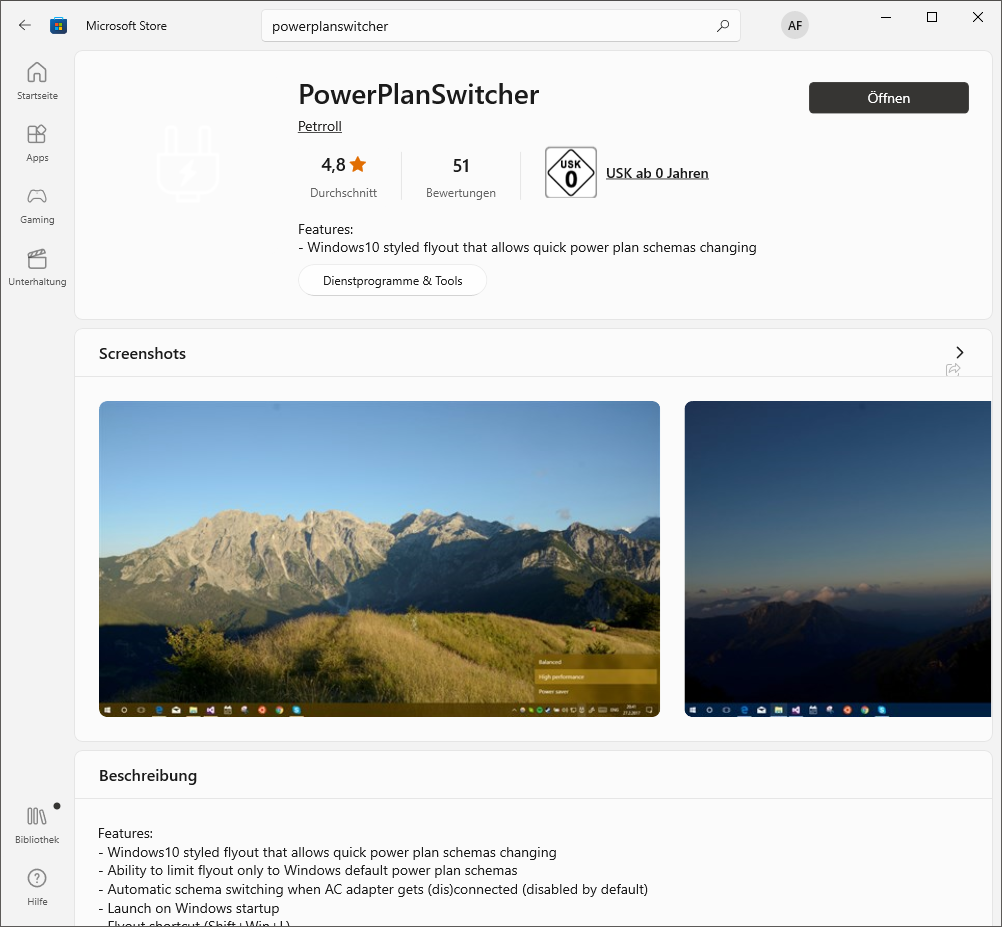Click the 4,8 Durchschnitt rating
This screenshot has width=1002, height=927.
click(343, 178)
